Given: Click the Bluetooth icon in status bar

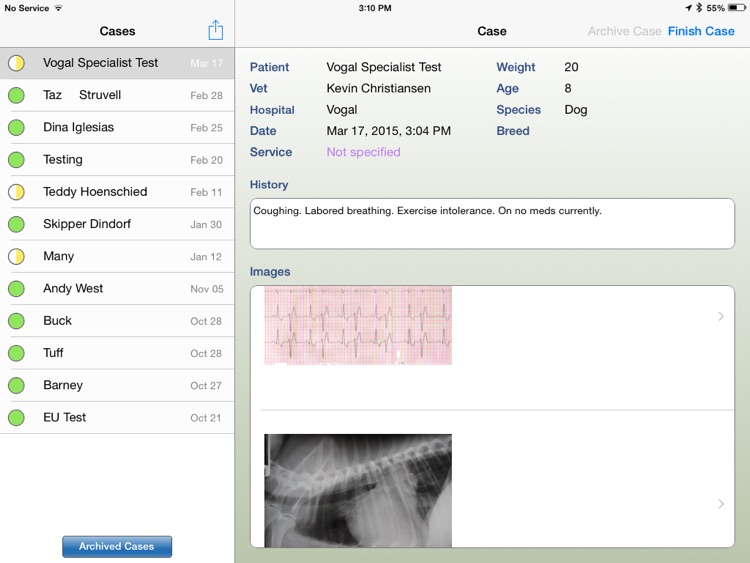Looking at the screenshot, I should [x=699, y=8].
